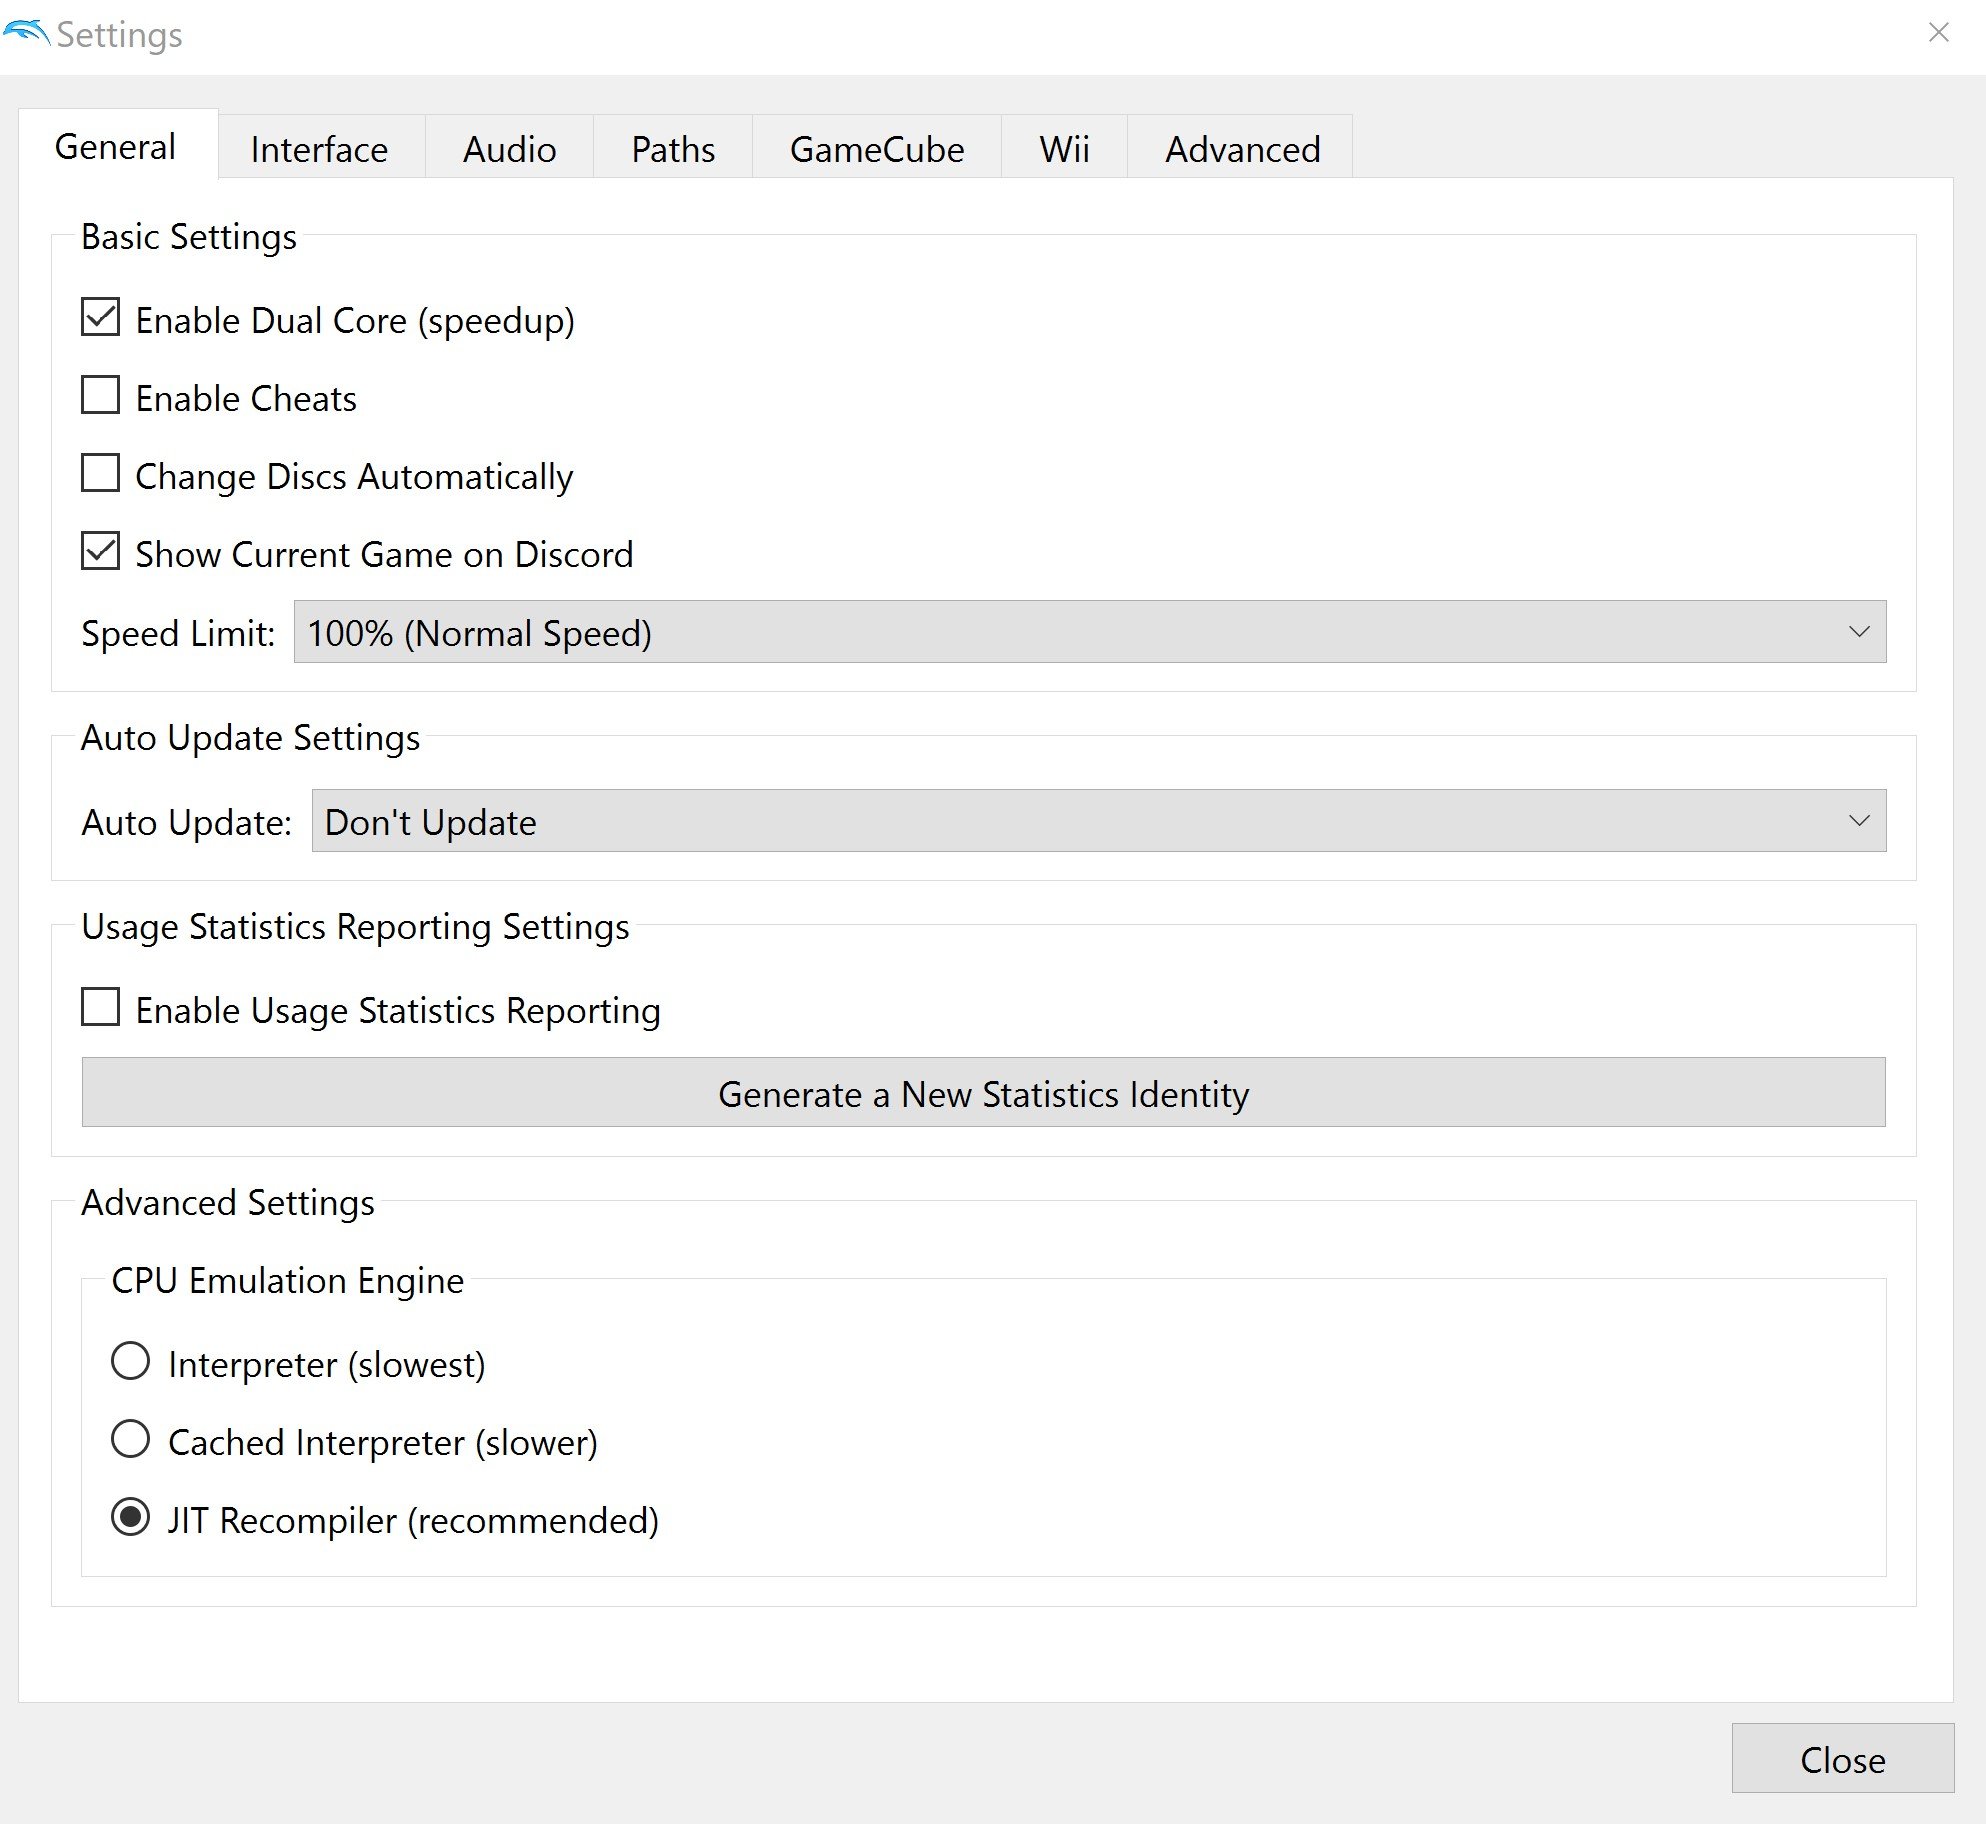
Task: Open the Interface tab
Action: 320,149
